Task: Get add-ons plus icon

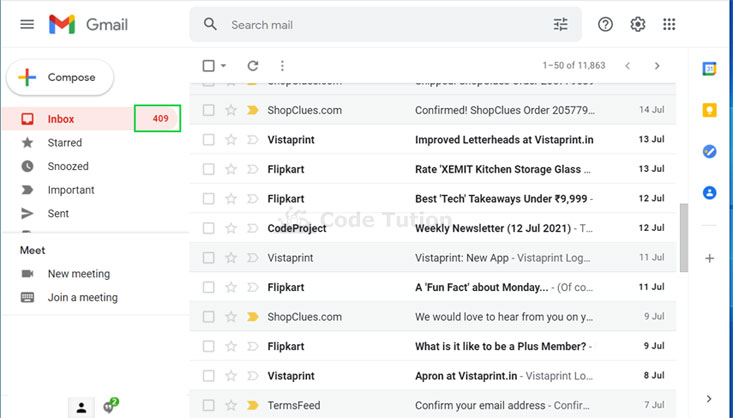Action: click(x=709, y=258)
